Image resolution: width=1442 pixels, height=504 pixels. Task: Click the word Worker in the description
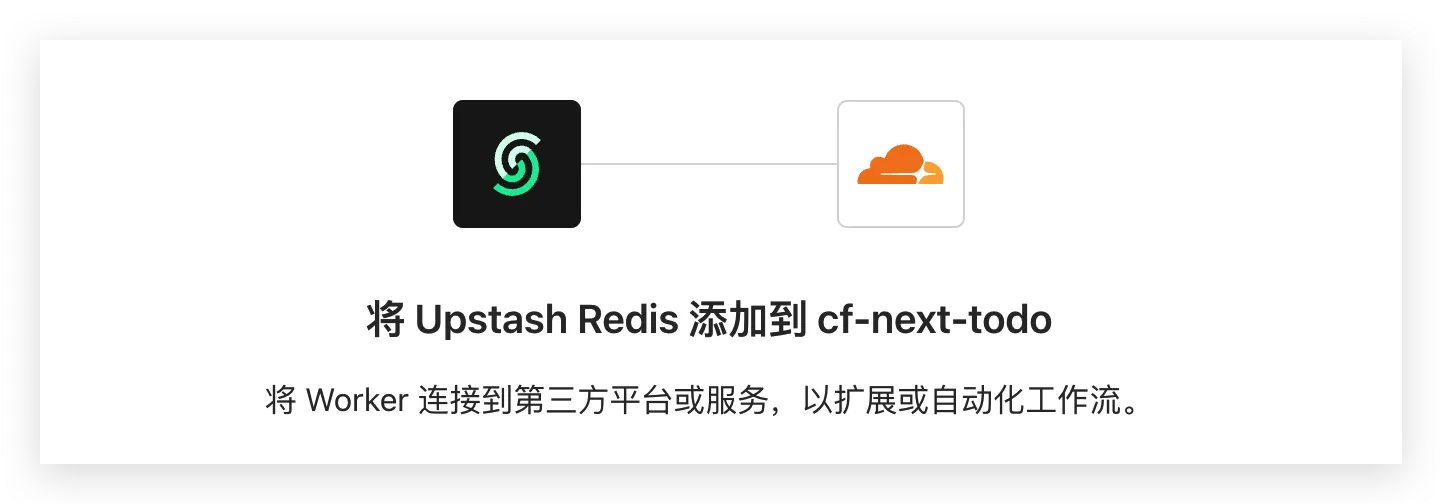point(357,402)
